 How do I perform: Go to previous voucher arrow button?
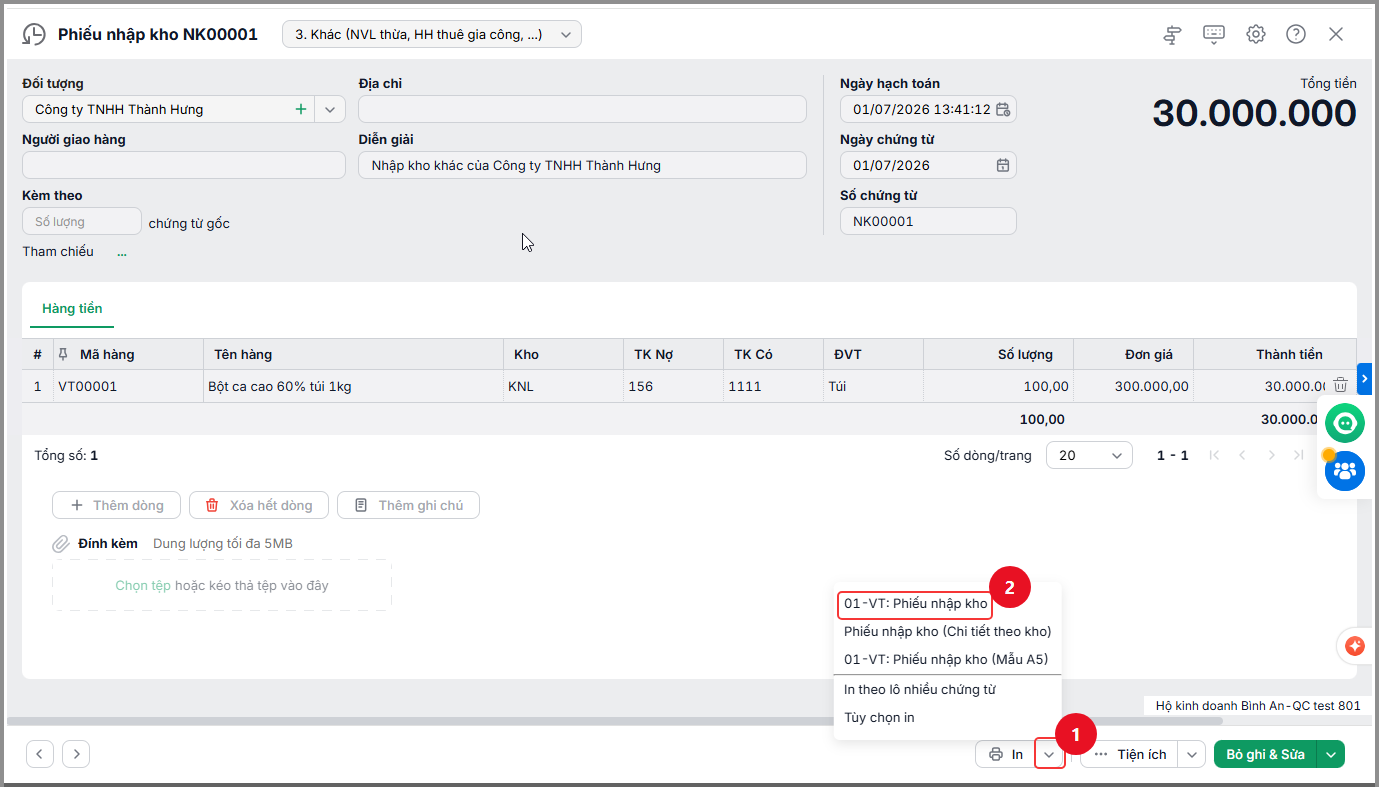coord(39,754)
